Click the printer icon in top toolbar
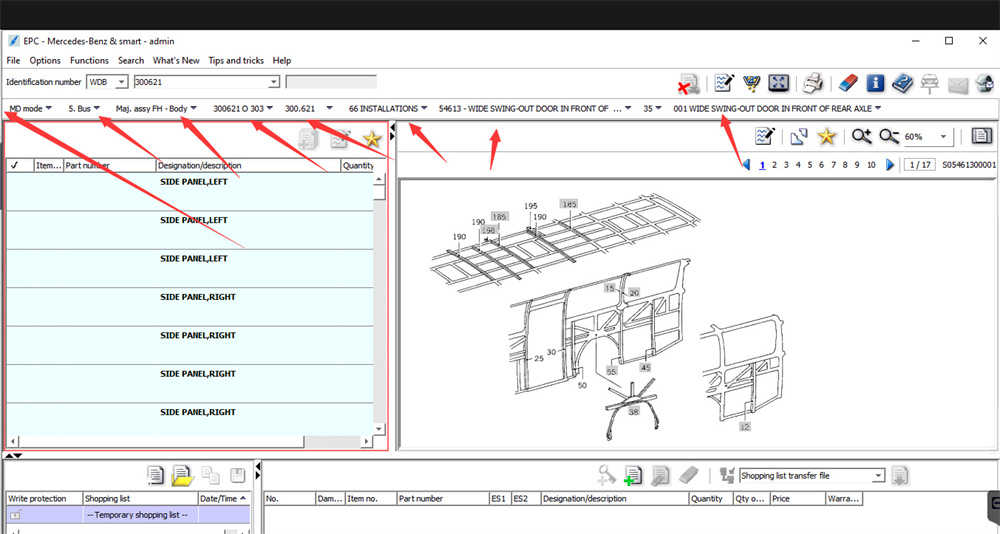The image size is (1000, 534). tap(814, 84)
